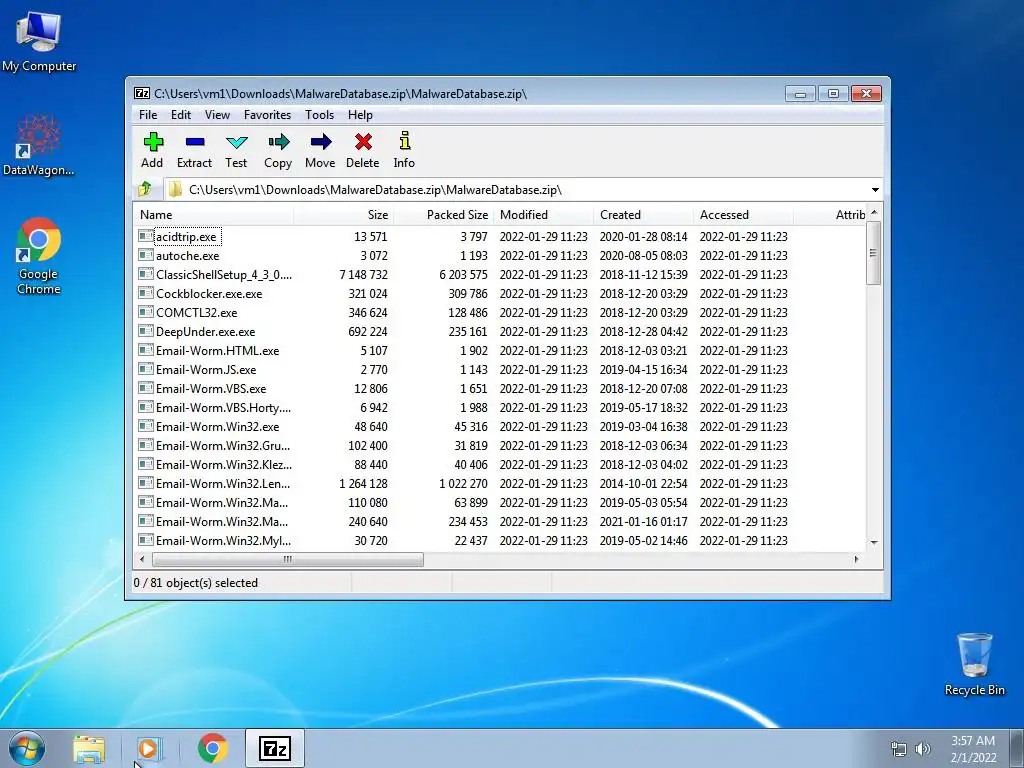Select Email-Worm.VBS.Horty file name
This screenshot has height=768, width=1024.
point(223,408)
